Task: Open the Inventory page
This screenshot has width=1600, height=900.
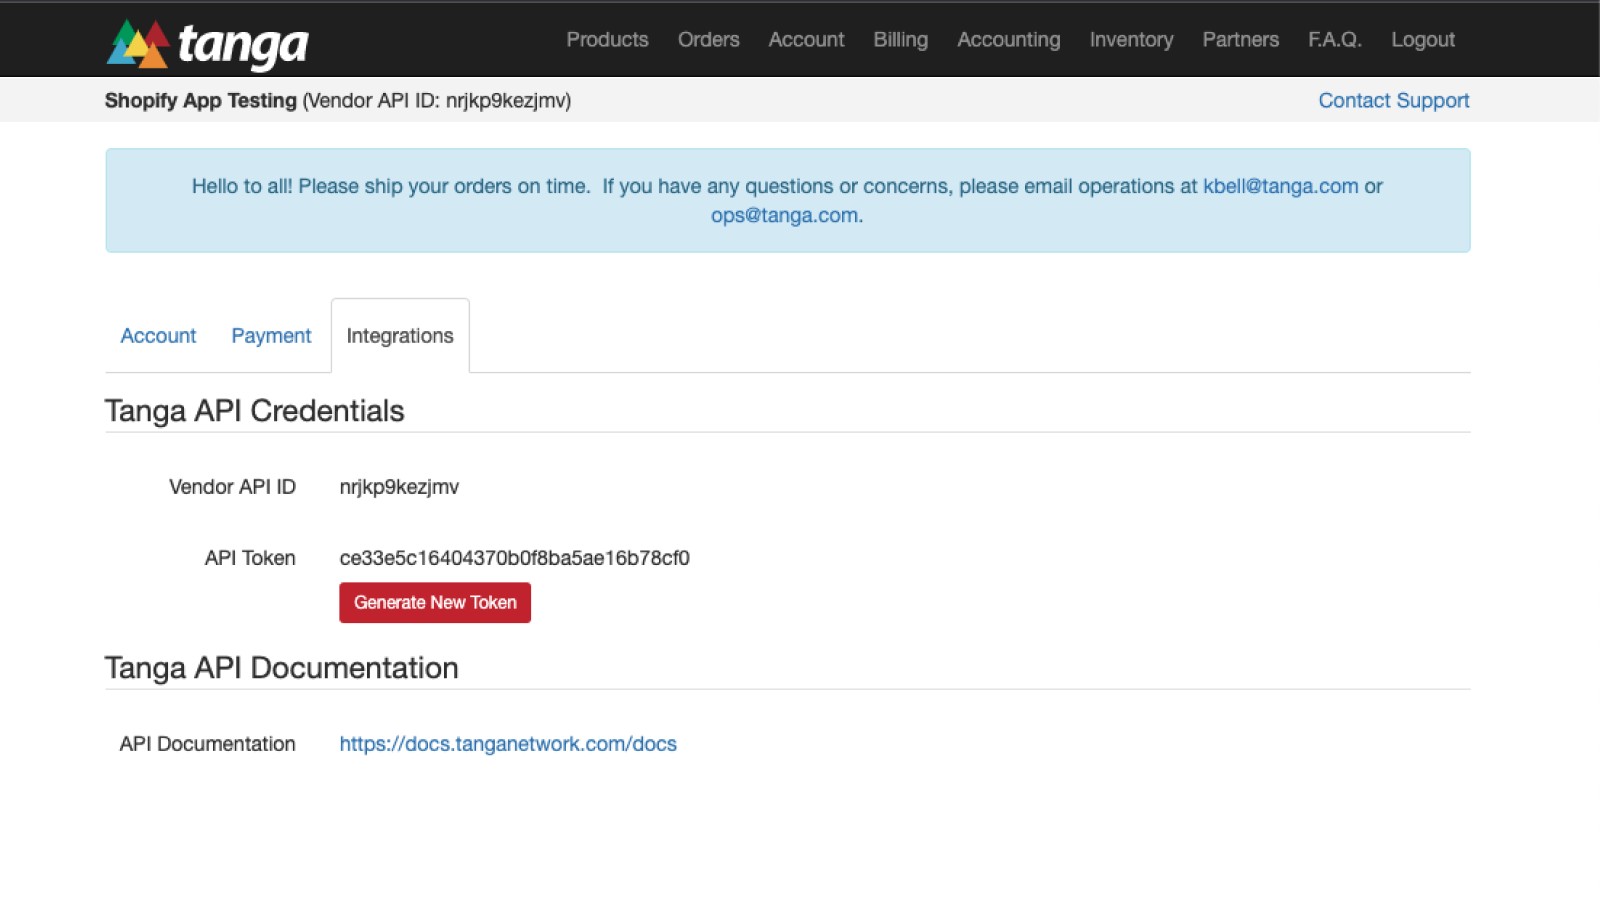Action: point(1131,40)
